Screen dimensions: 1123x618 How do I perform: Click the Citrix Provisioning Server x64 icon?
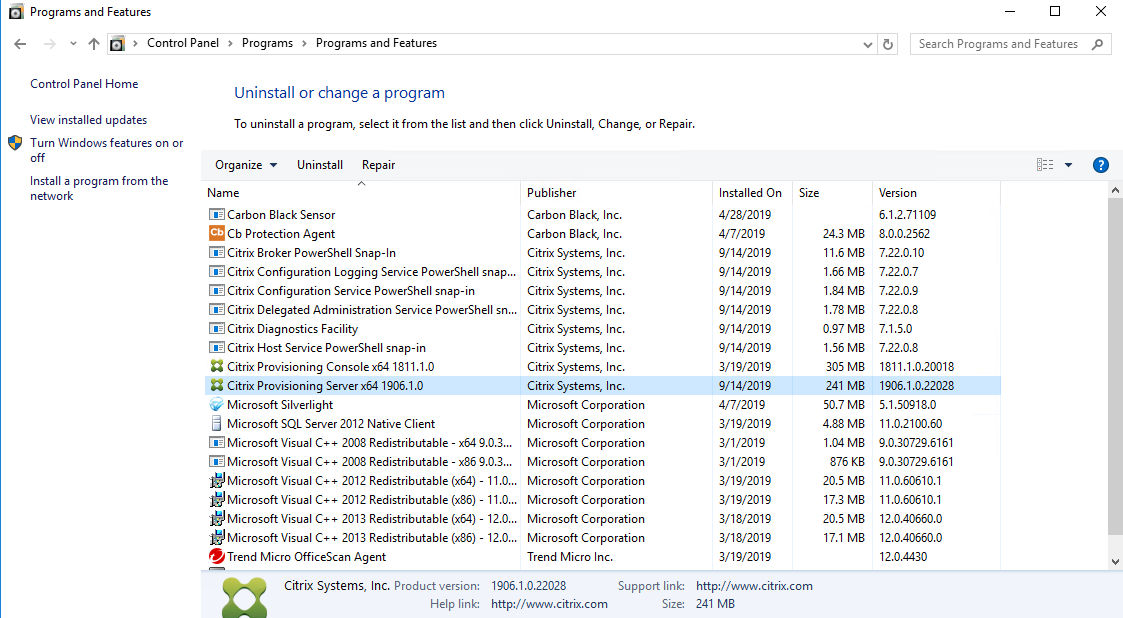tap(216, 385)
